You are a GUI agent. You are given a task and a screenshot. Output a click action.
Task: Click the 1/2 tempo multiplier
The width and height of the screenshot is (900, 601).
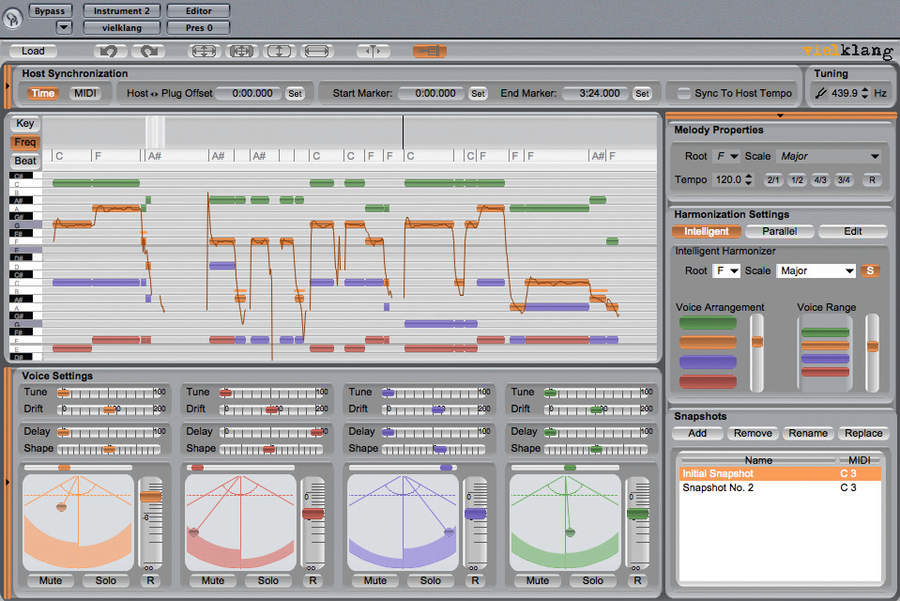[797, 180]
